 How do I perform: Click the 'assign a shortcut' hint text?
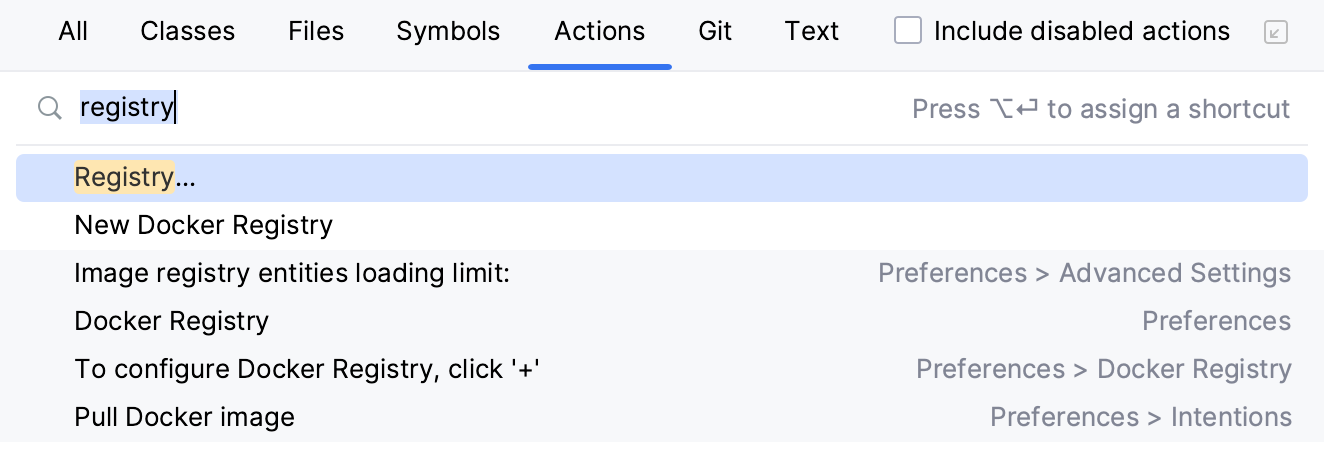click(1101, 109)
